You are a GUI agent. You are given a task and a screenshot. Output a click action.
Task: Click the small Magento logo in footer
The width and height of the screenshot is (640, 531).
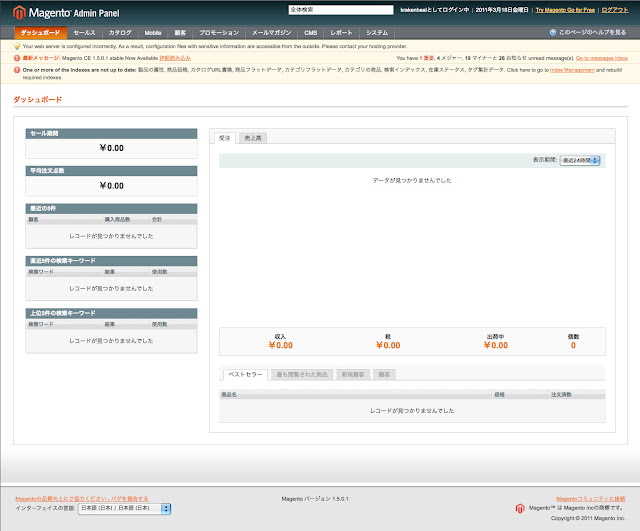pos(520,509)
